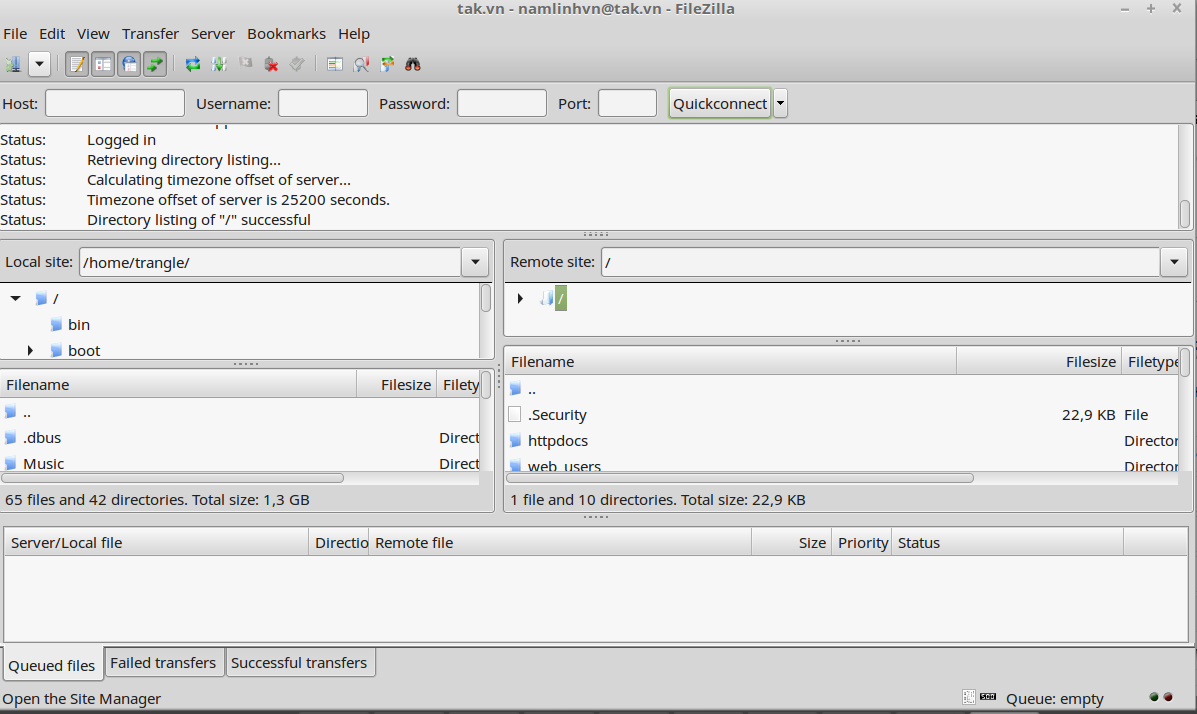Screen dimensions: 1197x714
Task: Toggle local directory tree display
Action: coord(103,64)
